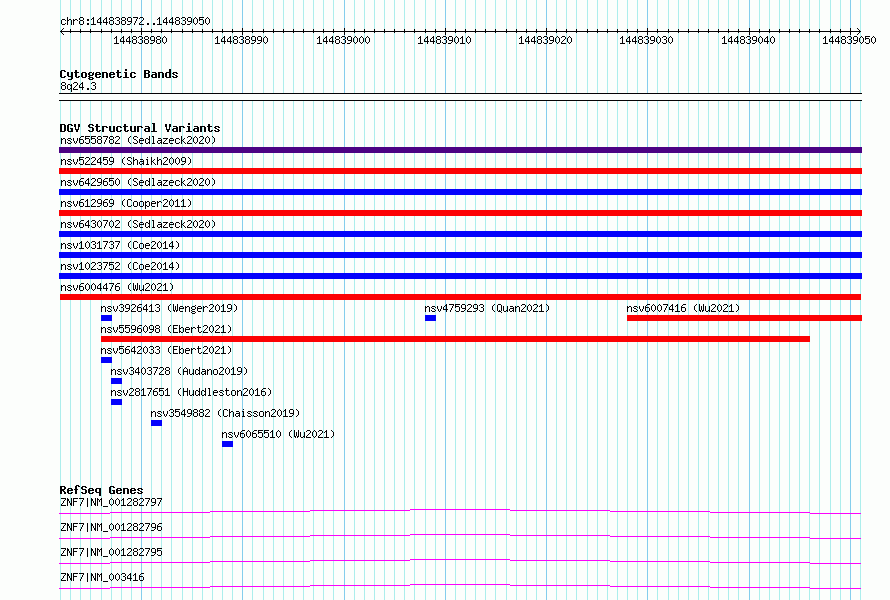Click the left arrowhead of the coordinate ruler

[x=62, y=31]
